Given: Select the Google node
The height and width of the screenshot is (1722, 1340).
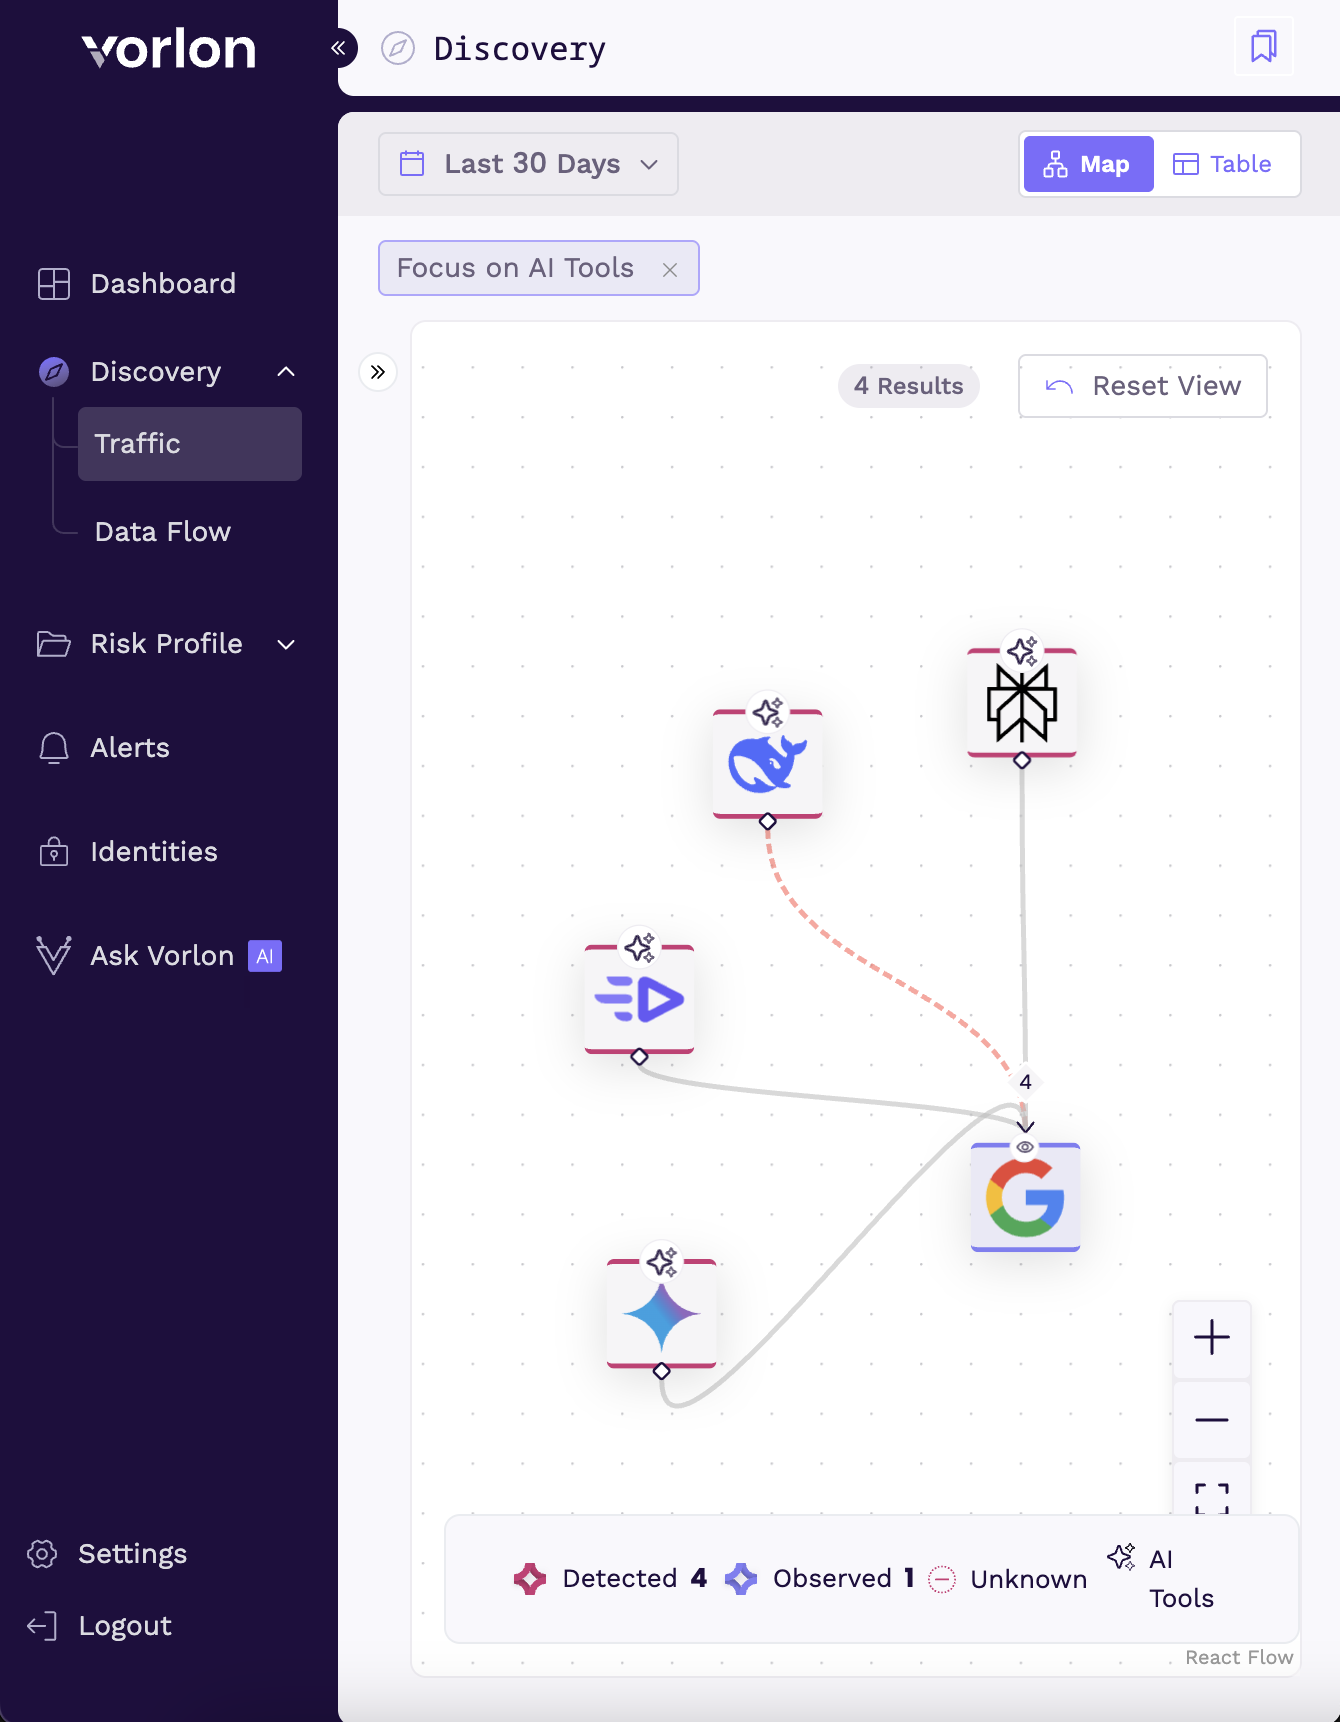Looking at the screenshot, I should pyautogui.click(x=1026, y=1198).
